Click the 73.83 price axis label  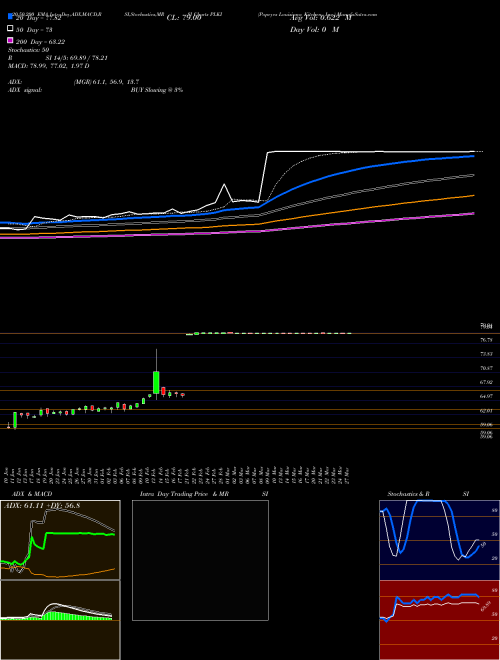coord(486,354)
